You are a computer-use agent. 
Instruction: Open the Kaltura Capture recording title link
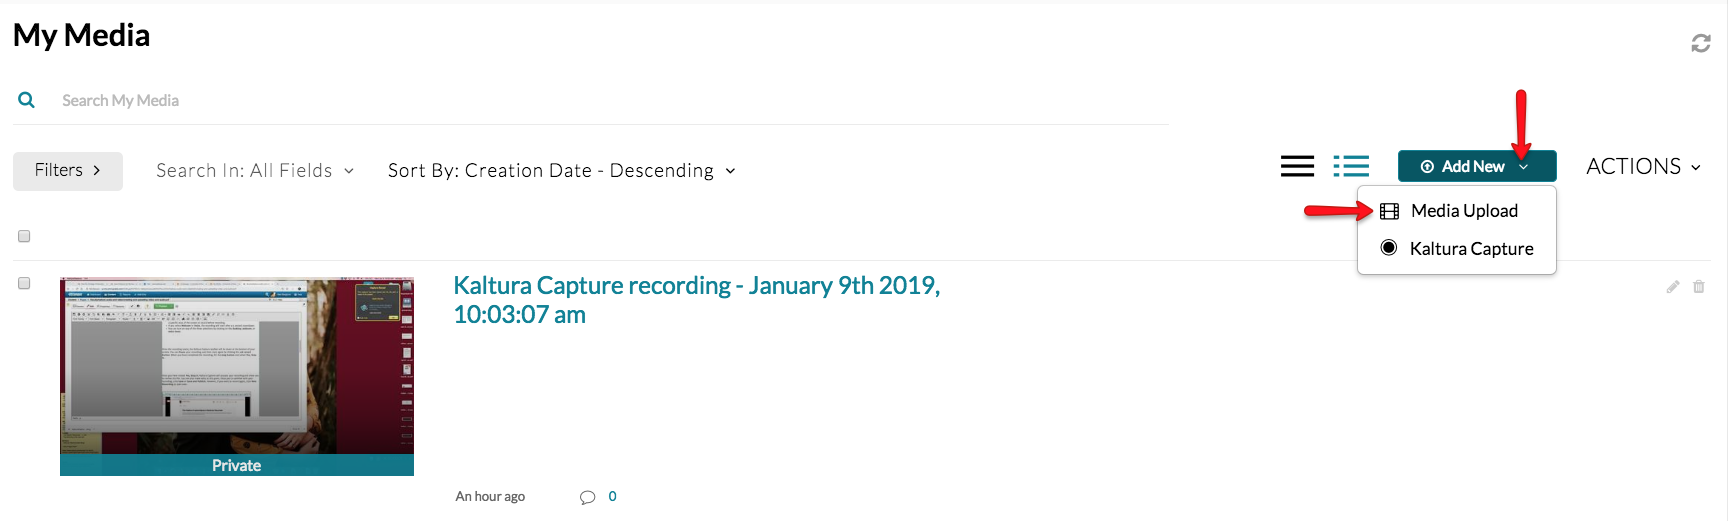coord(696,300)
